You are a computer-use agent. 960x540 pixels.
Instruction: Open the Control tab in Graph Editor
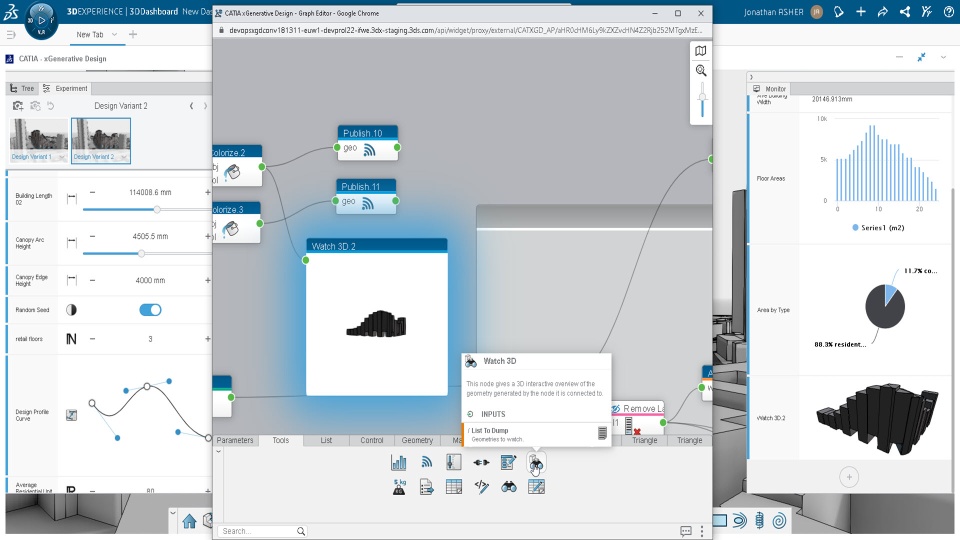(372, 440)
